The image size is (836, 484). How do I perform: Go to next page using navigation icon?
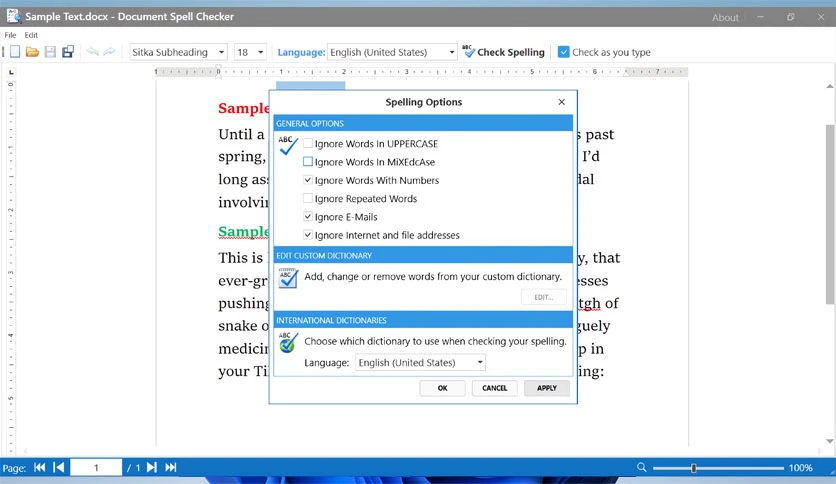(x=152, y=467)
